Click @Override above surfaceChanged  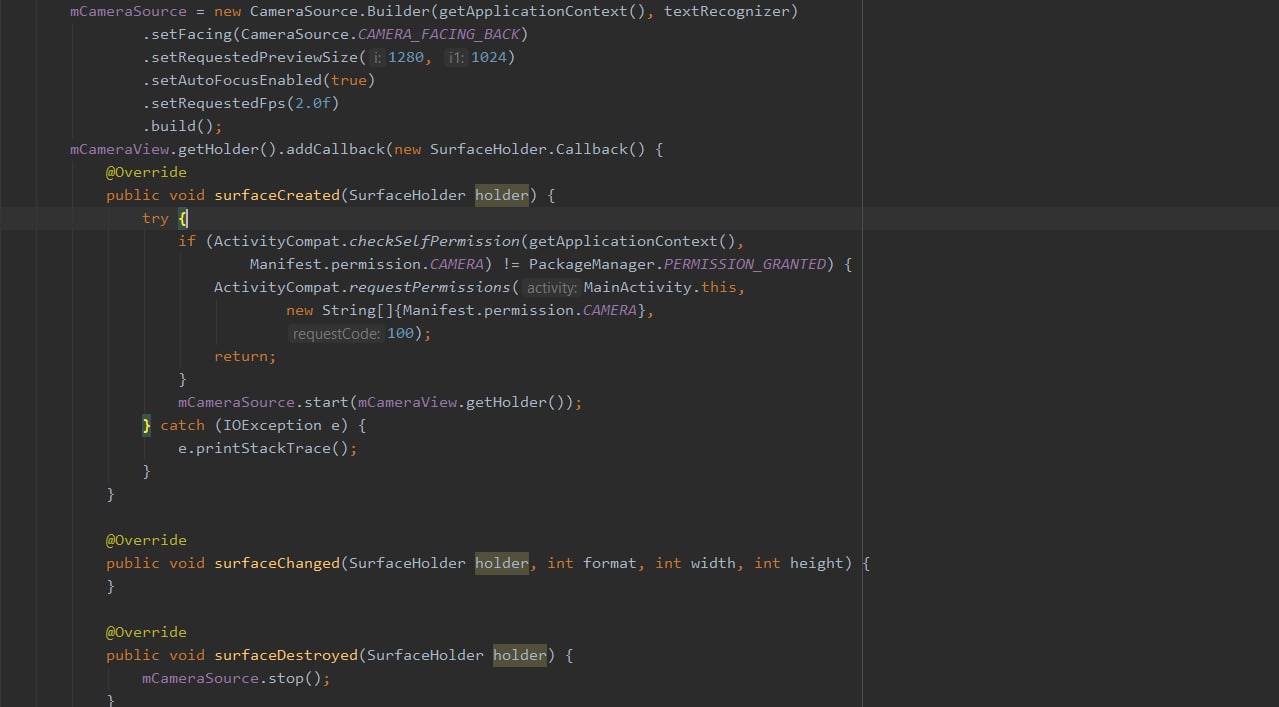pyautogui.click(x=146, y=540)
